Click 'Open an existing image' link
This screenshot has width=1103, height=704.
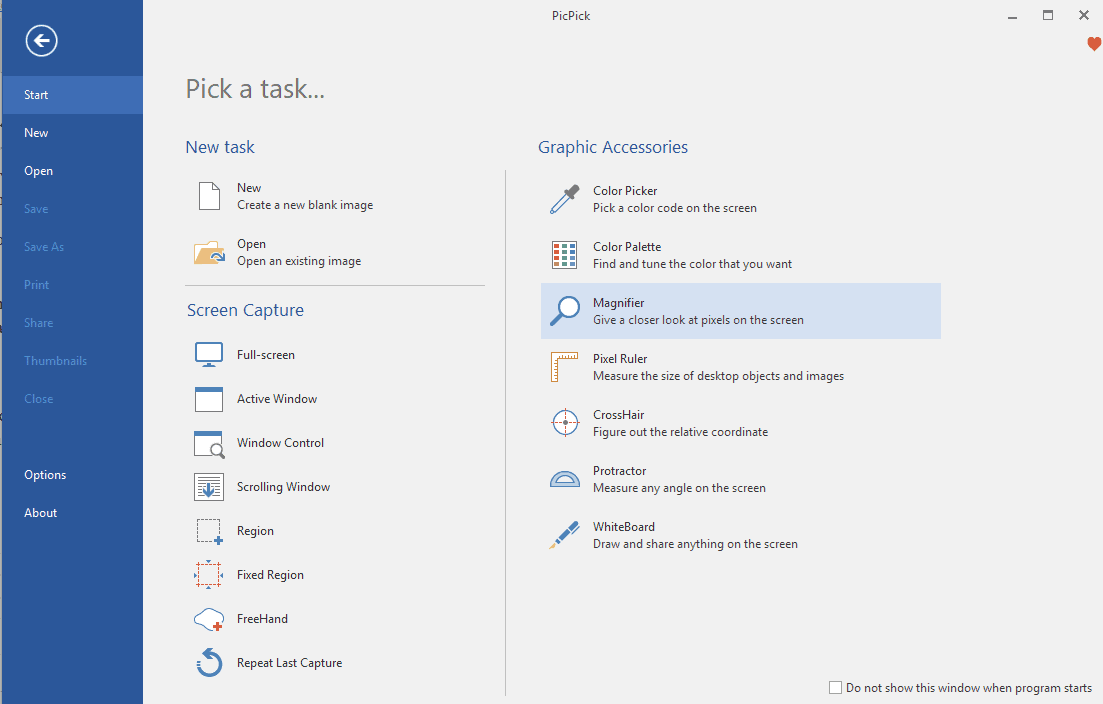[x=299, y=261]
